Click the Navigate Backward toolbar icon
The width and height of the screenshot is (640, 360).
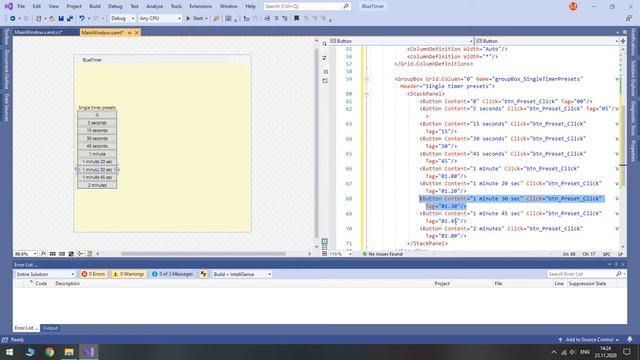13,18
